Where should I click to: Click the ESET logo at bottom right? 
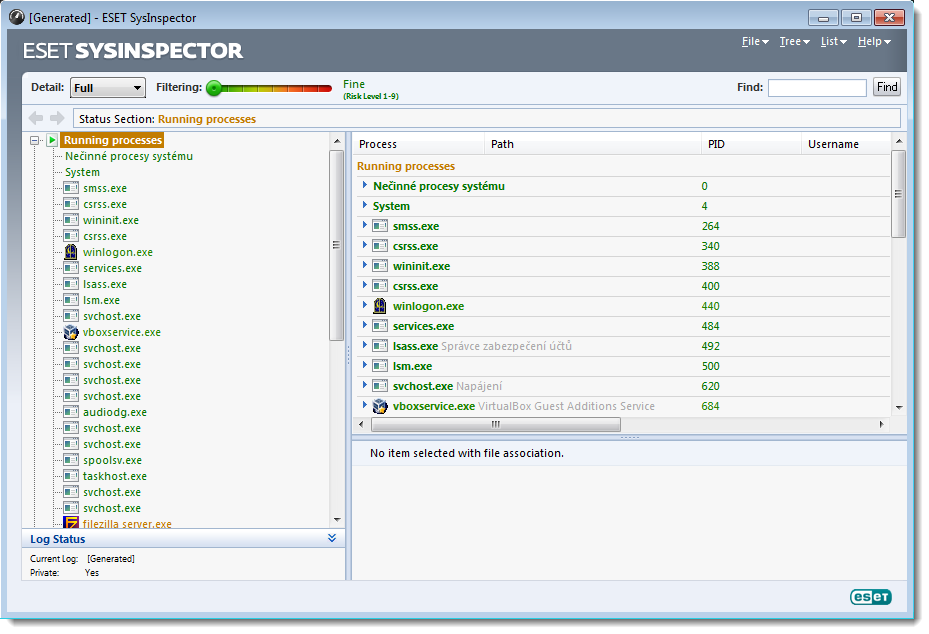[870, 597]
